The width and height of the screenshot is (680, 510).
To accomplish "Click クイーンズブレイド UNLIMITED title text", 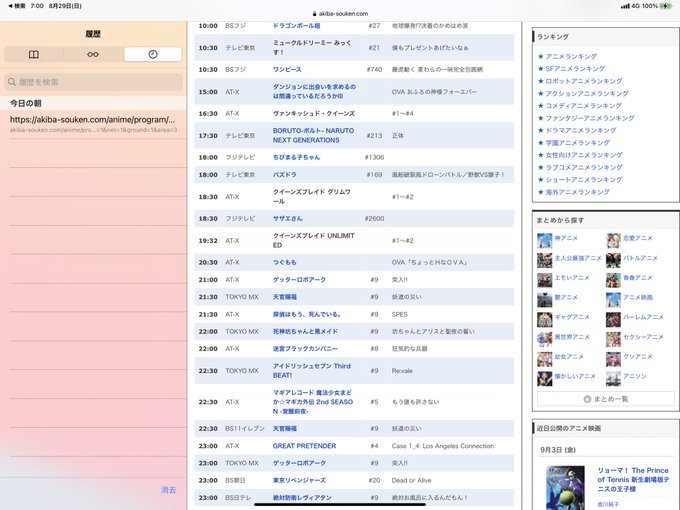I will click(314, 240).
